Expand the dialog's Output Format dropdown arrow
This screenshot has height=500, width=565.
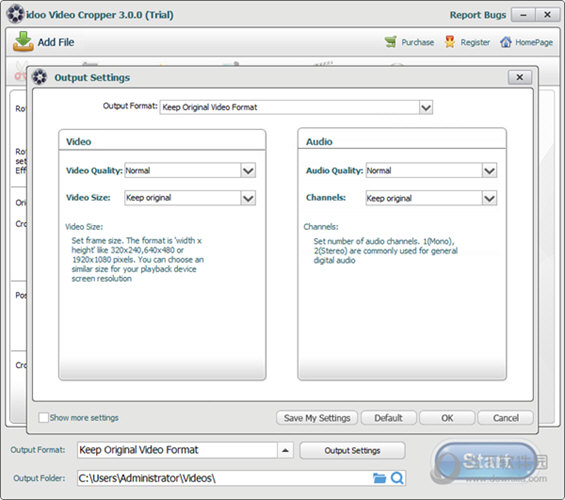point(426,107)
